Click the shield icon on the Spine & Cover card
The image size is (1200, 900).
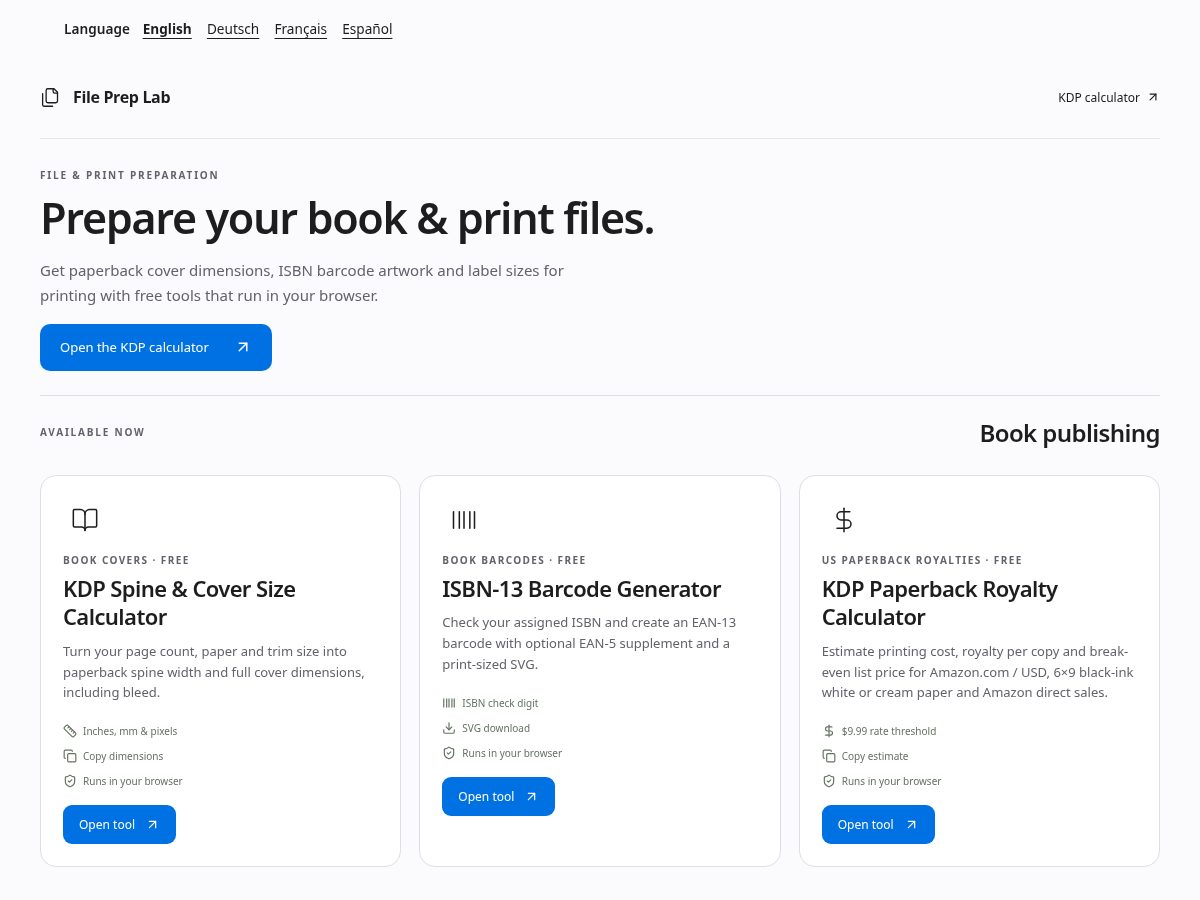(x=70, y=781)
